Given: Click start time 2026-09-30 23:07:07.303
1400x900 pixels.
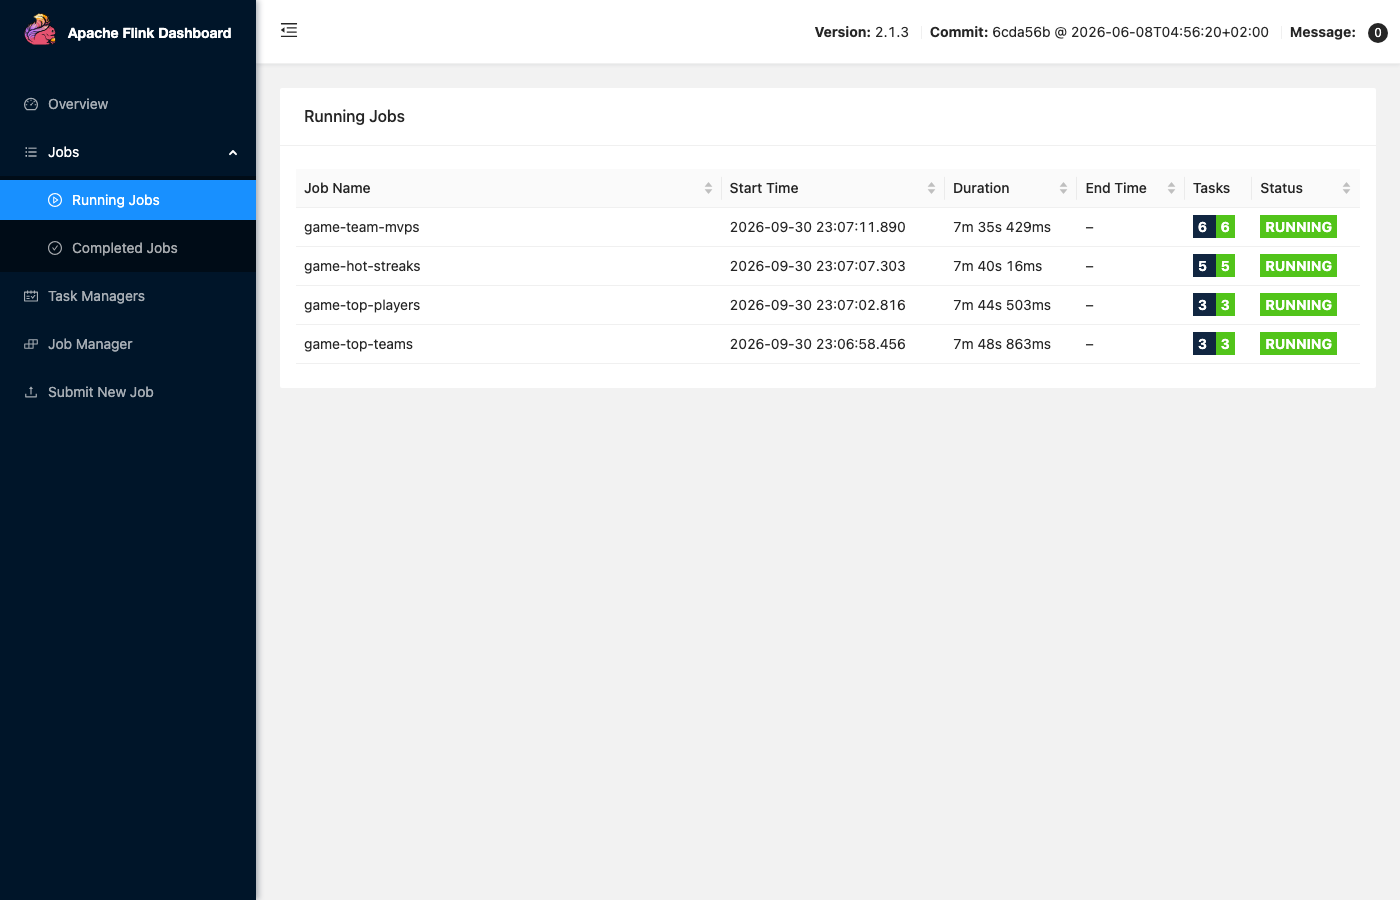Looking at the screenshot, I should [818, 266].
